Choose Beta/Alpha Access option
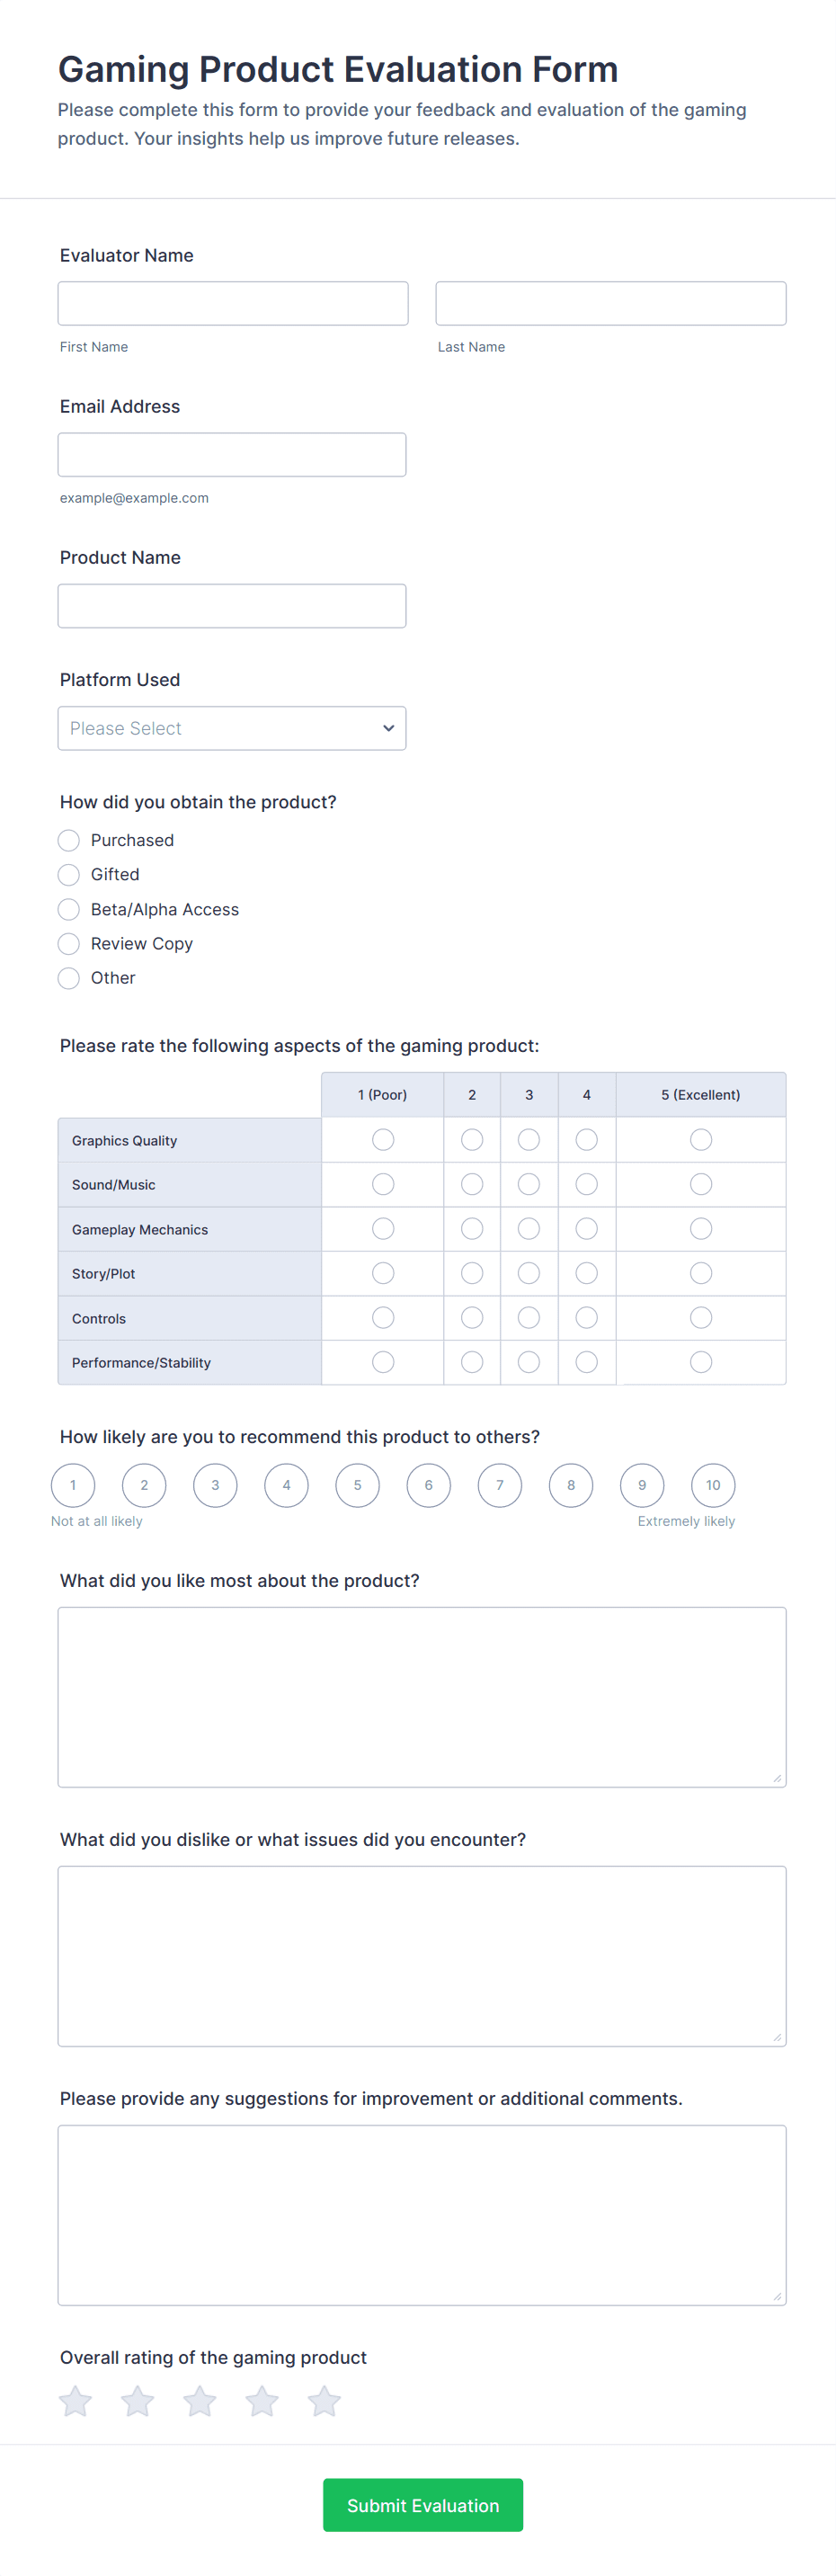 (69, 909)
